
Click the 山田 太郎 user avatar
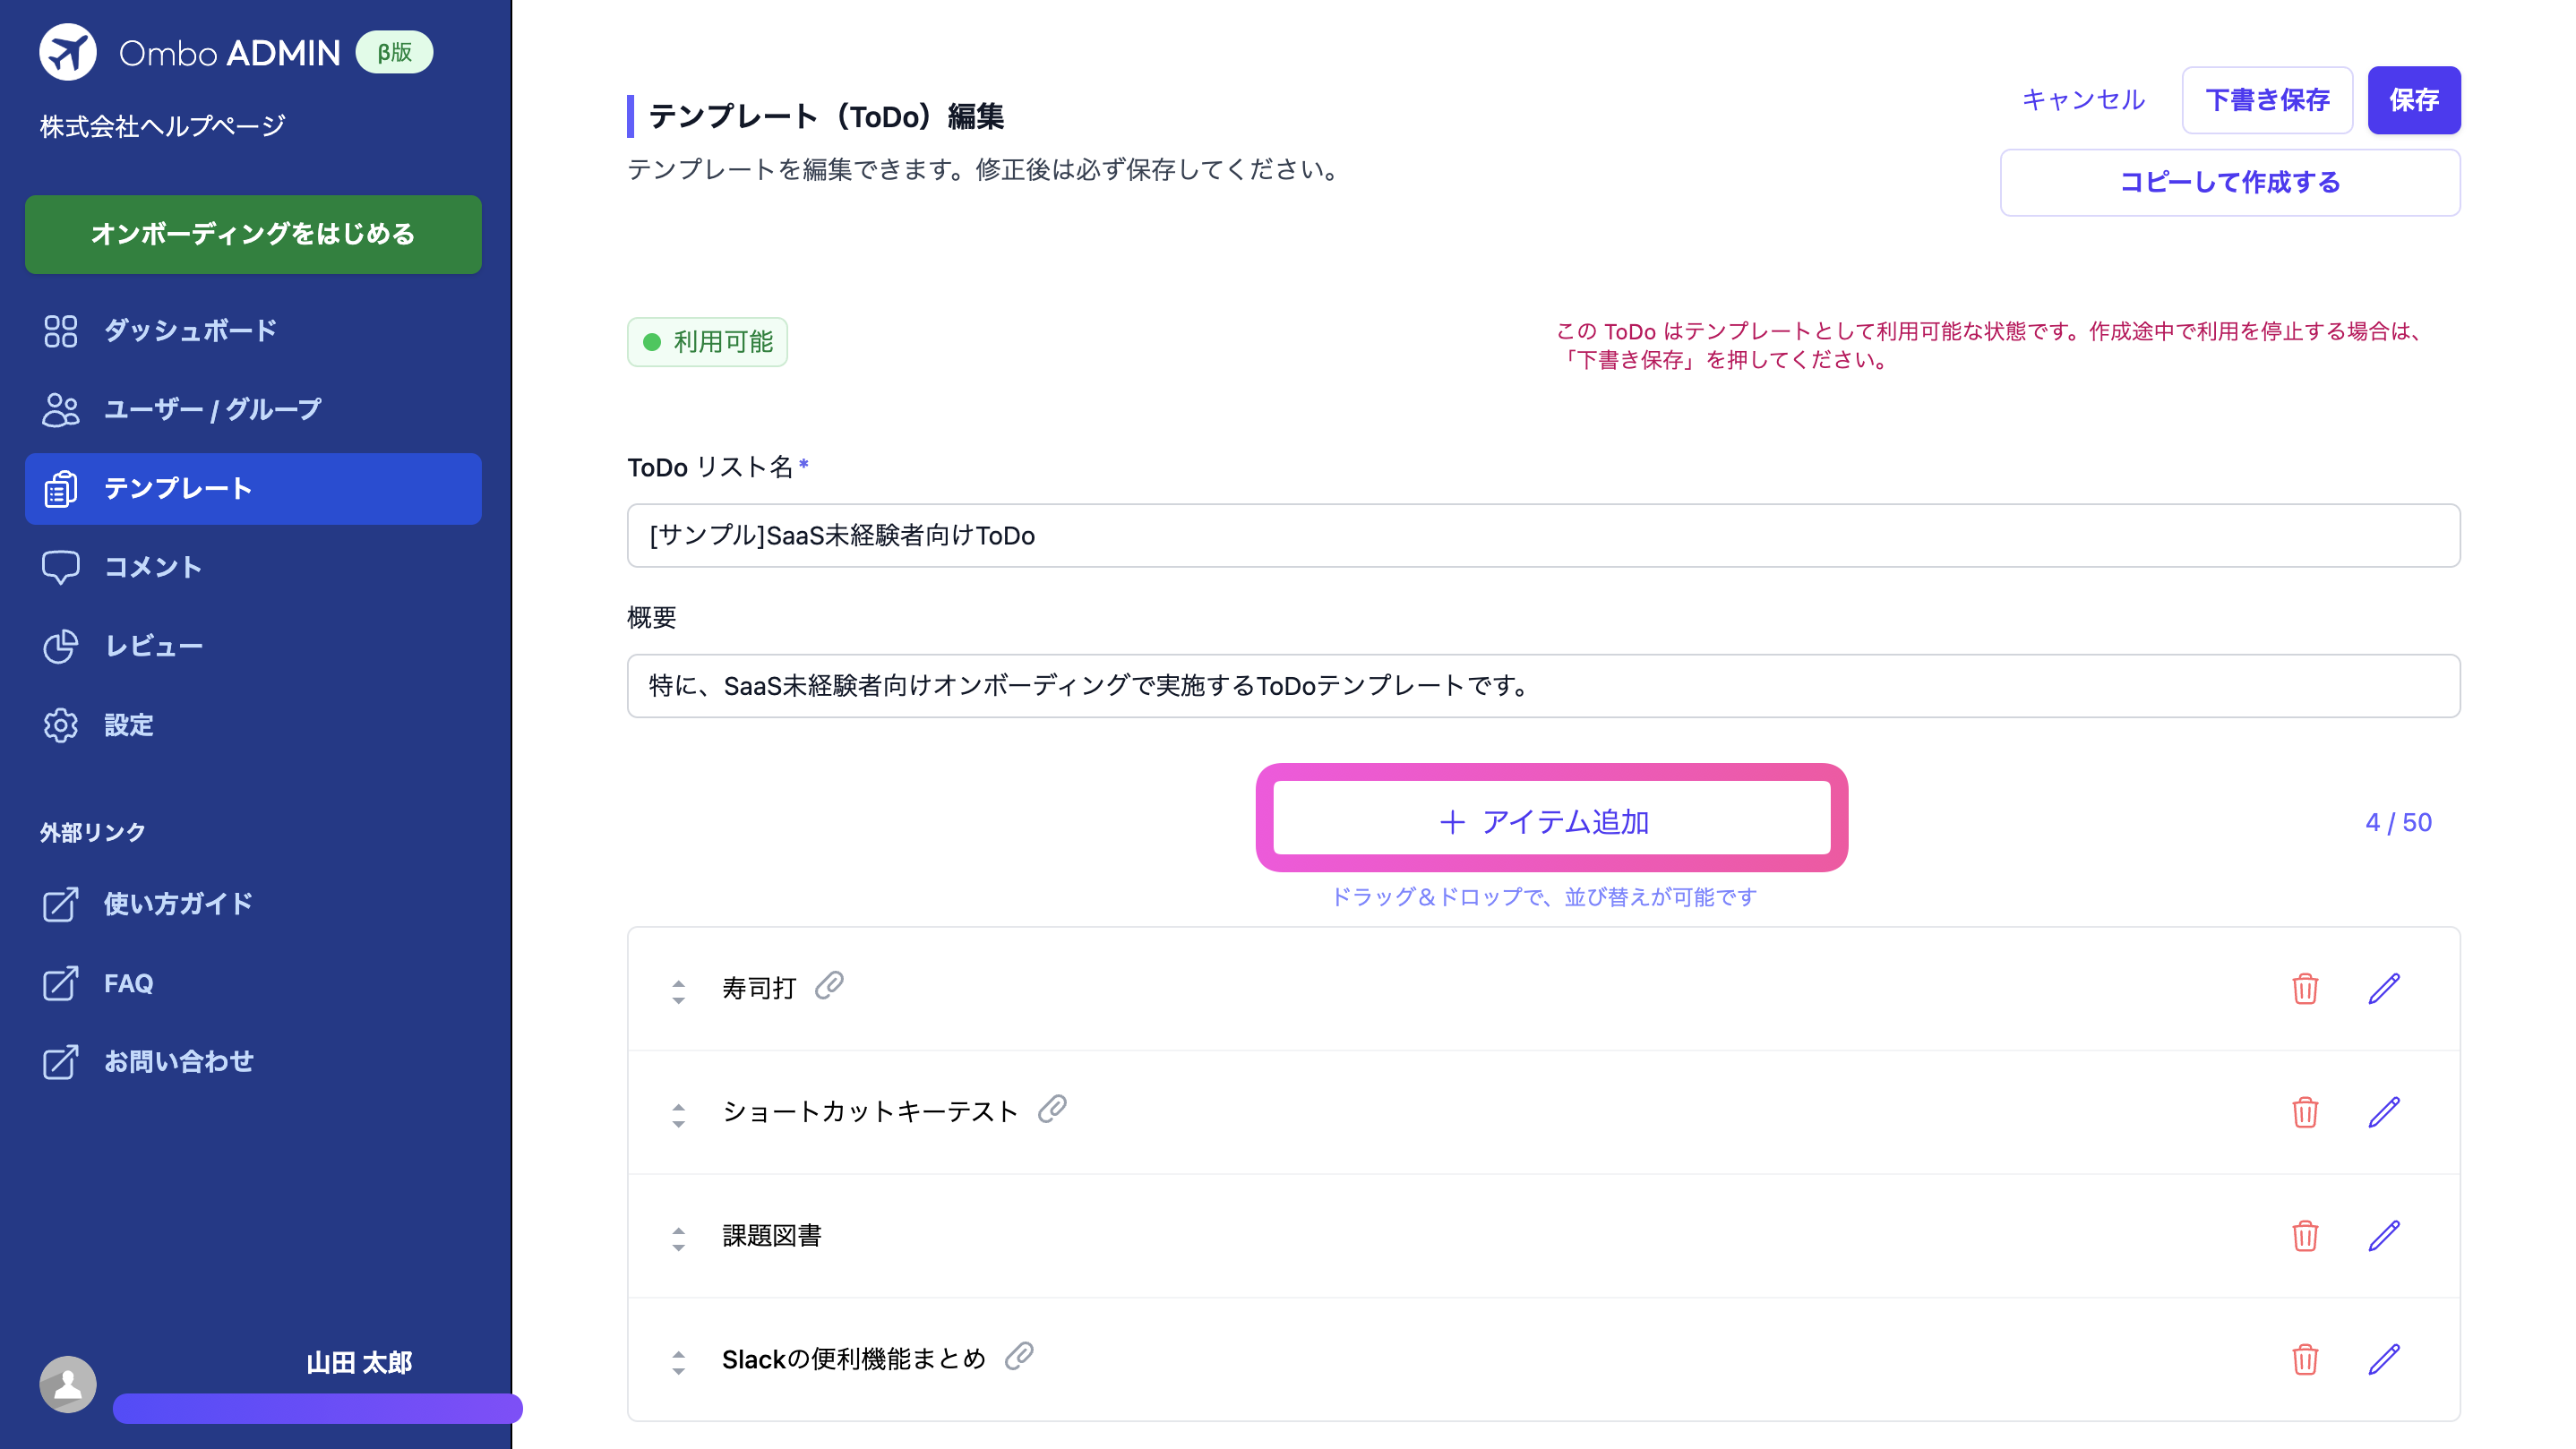point(68,1384)
